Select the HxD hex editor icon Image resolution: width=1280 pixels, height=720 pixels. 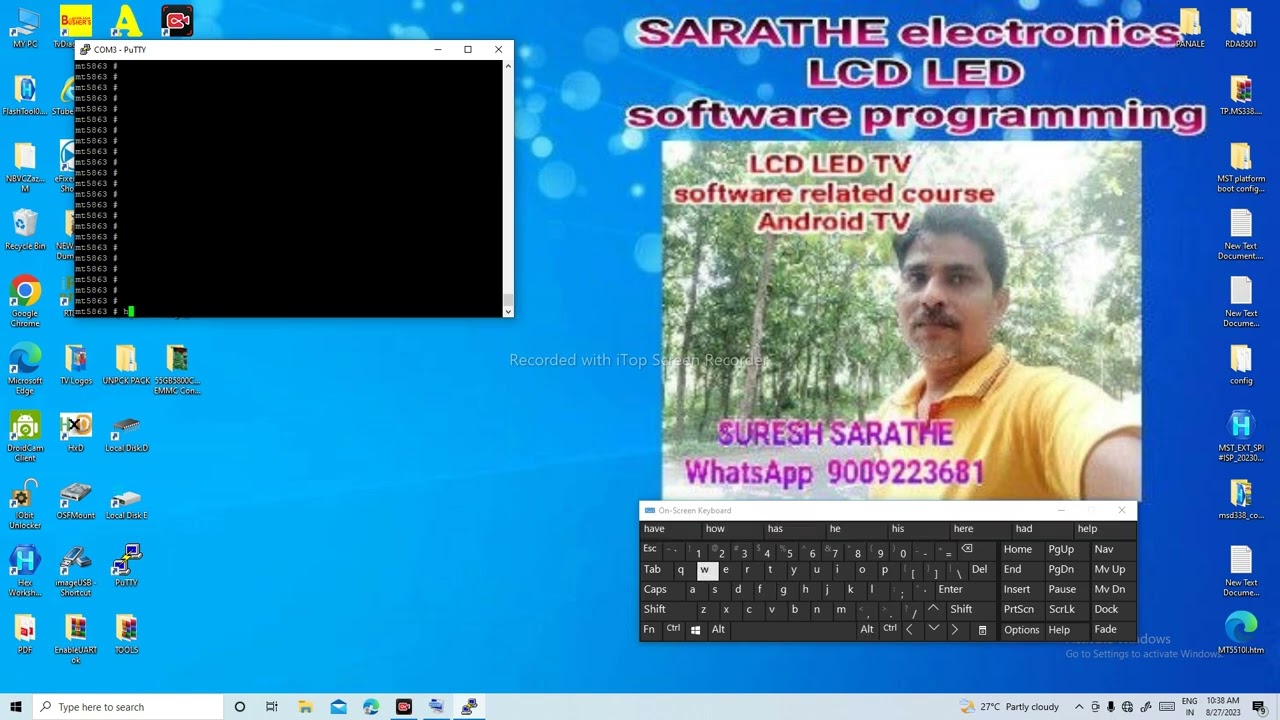point(76,432)
